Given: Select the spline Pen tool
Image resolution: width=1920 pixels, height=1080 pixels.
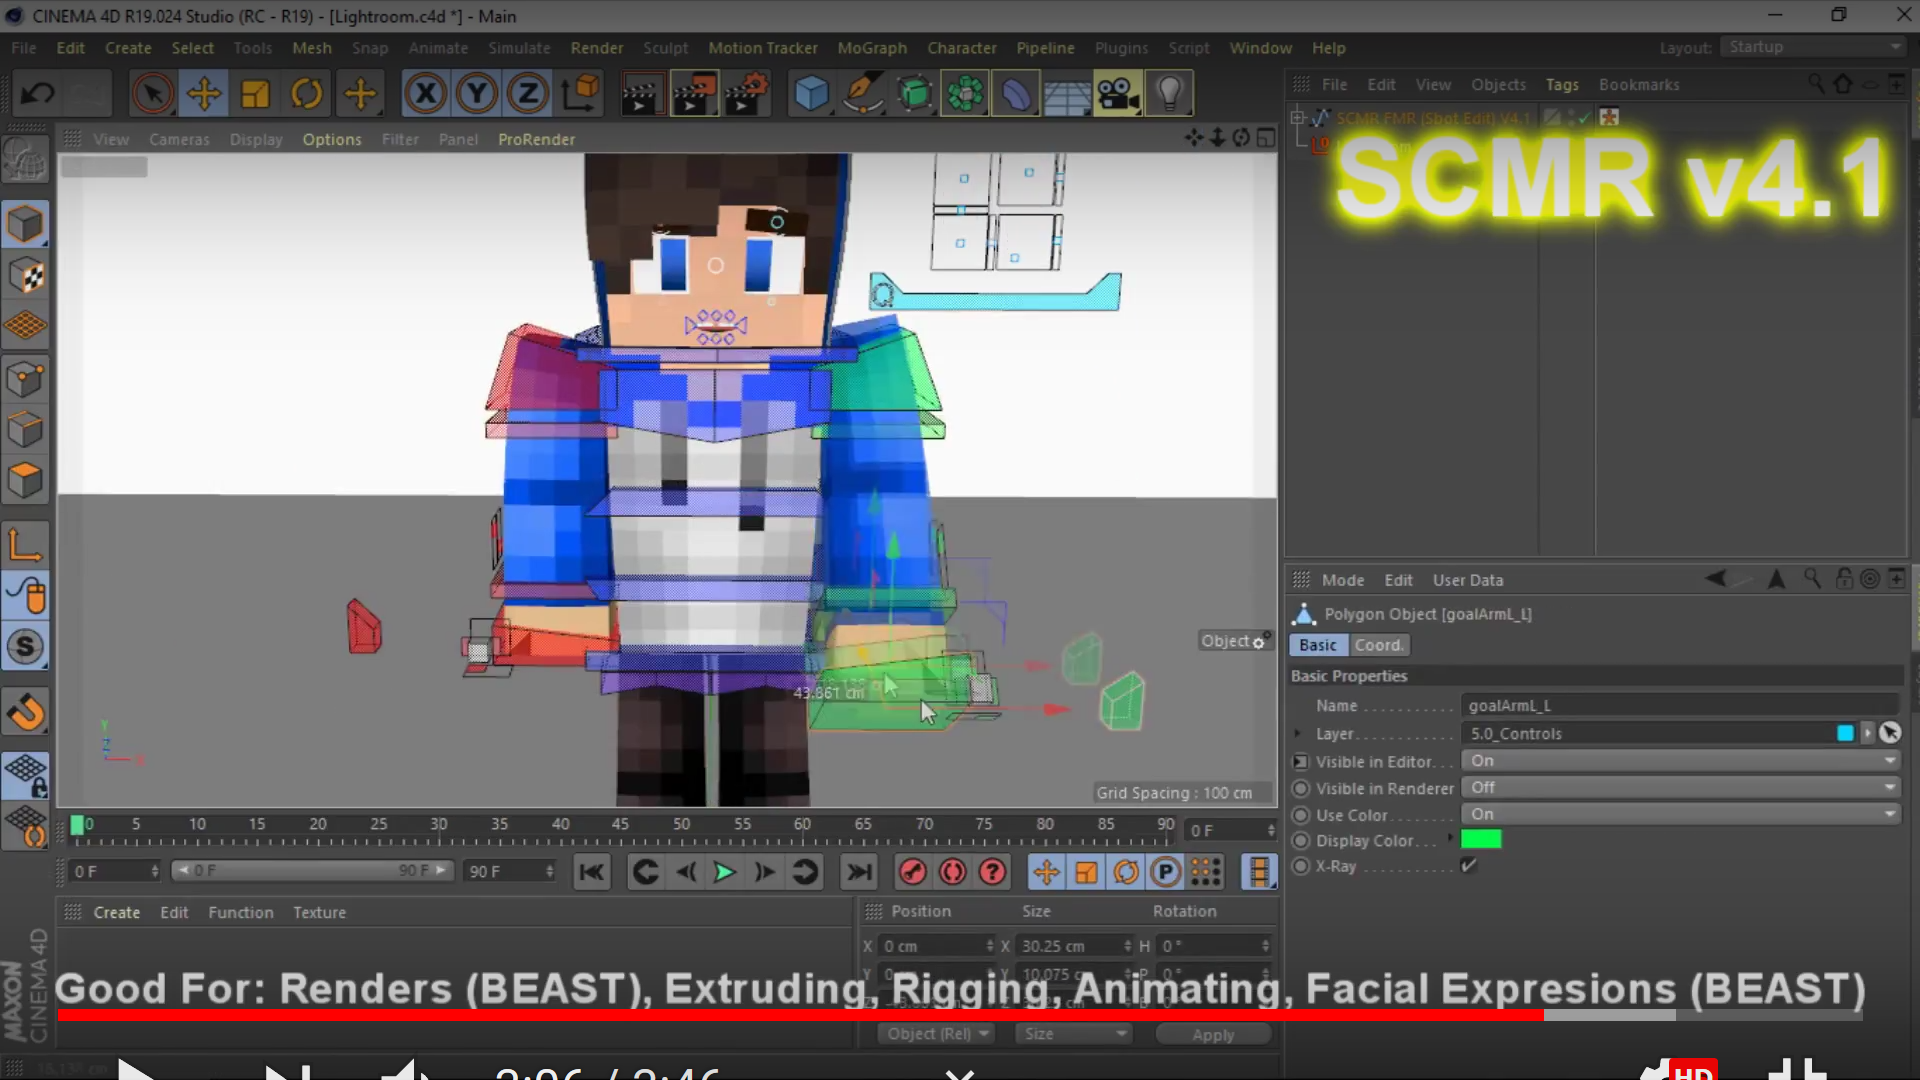Looking at the screenshot, I should point(863,94).
